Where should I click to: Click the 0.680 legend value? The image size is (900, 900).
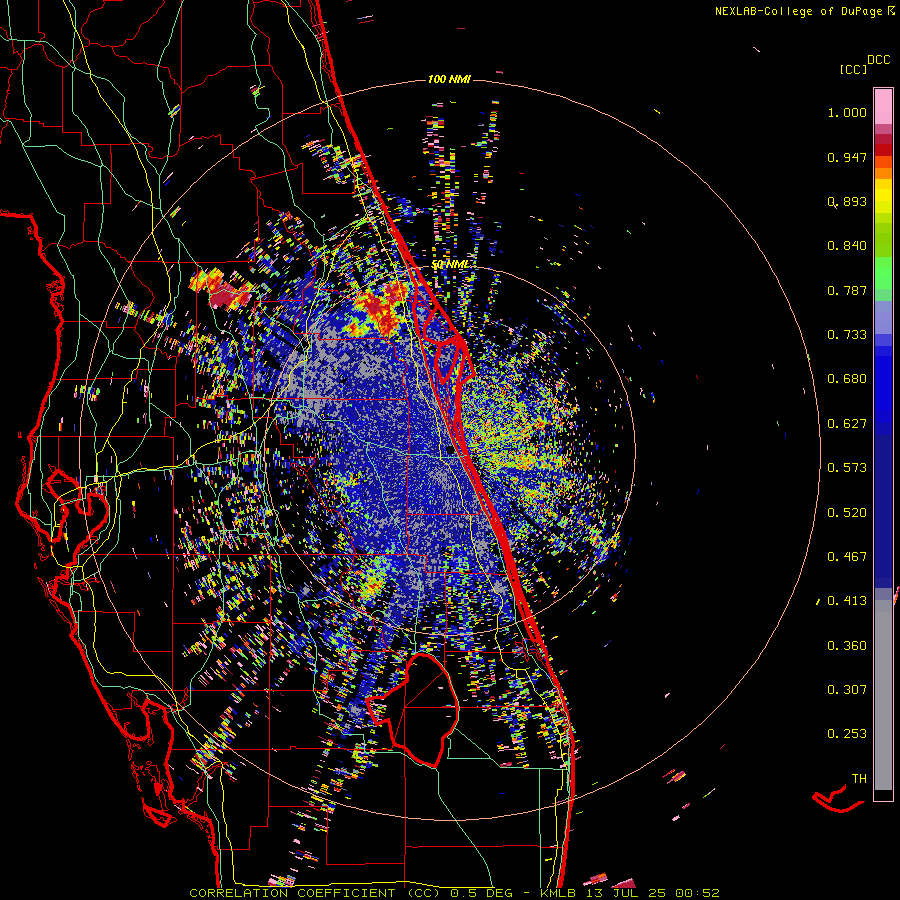click(847, 379)
